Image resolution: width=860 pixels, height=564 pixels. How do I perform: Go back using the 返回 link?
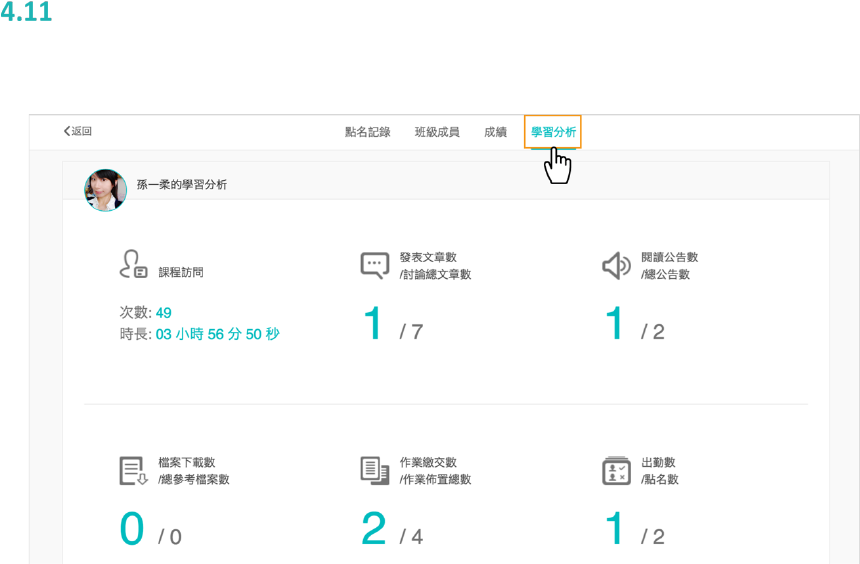point(82,132)
